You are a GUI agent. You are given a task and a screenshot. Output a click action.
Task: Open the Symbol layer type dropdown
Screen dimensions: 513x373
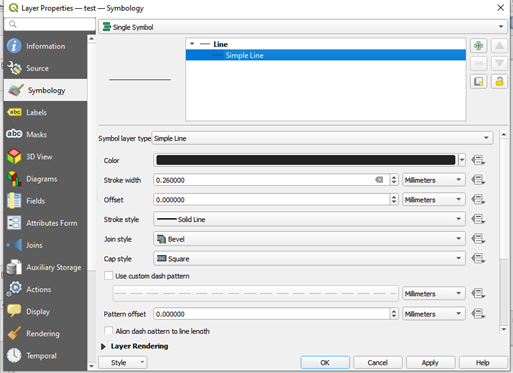click(x=322, y=138)
